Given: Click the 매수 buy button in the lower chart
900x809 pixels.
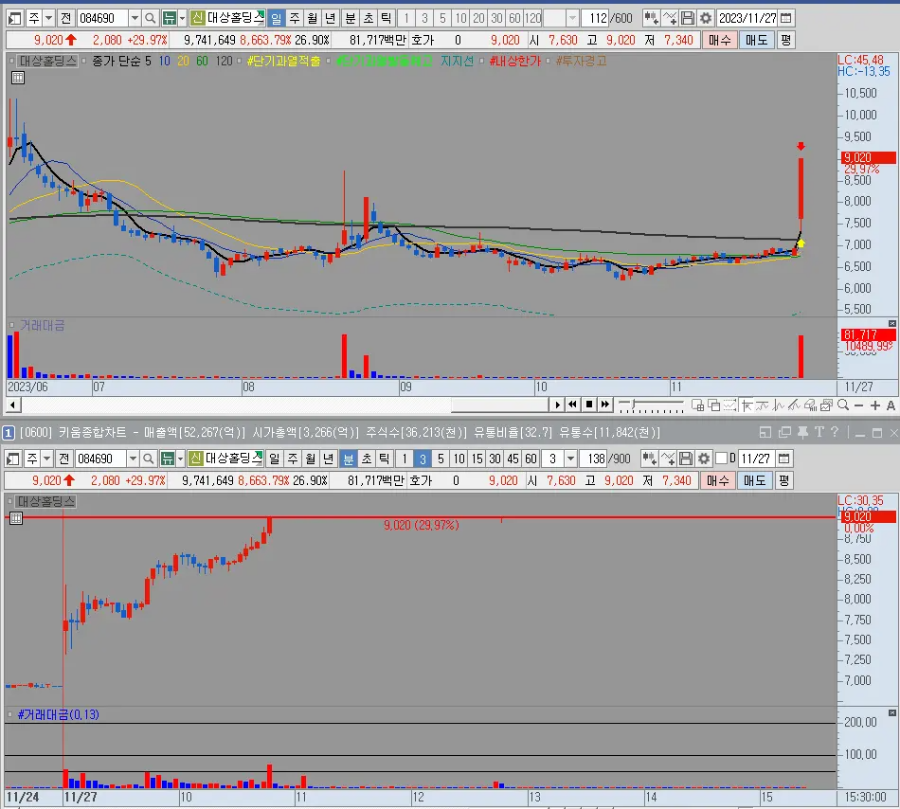Looking at the screenshot, I should tap(717, 481).
